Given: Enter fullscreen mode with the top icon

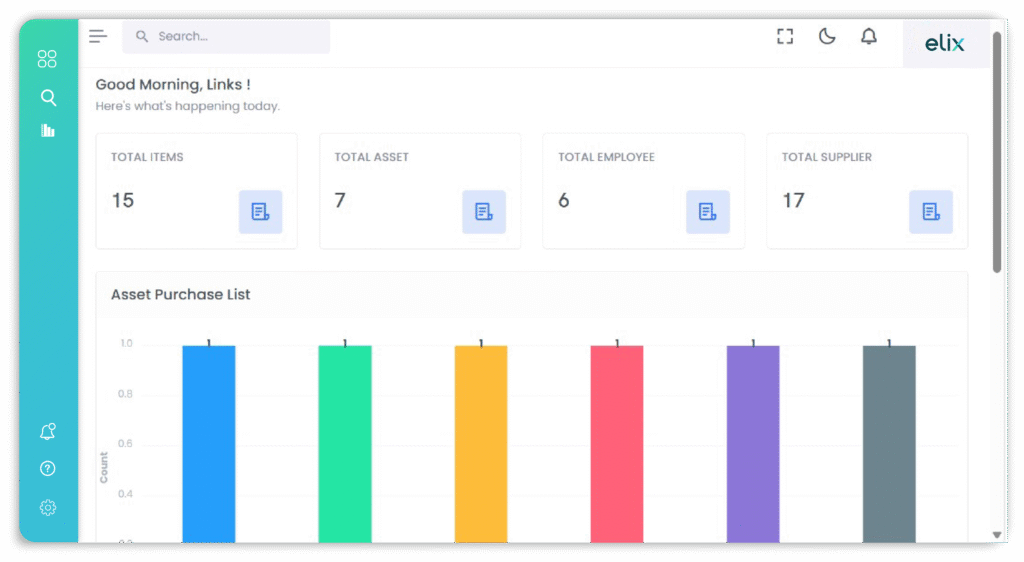Looking at the screenshot, I should tap(785, 37).
